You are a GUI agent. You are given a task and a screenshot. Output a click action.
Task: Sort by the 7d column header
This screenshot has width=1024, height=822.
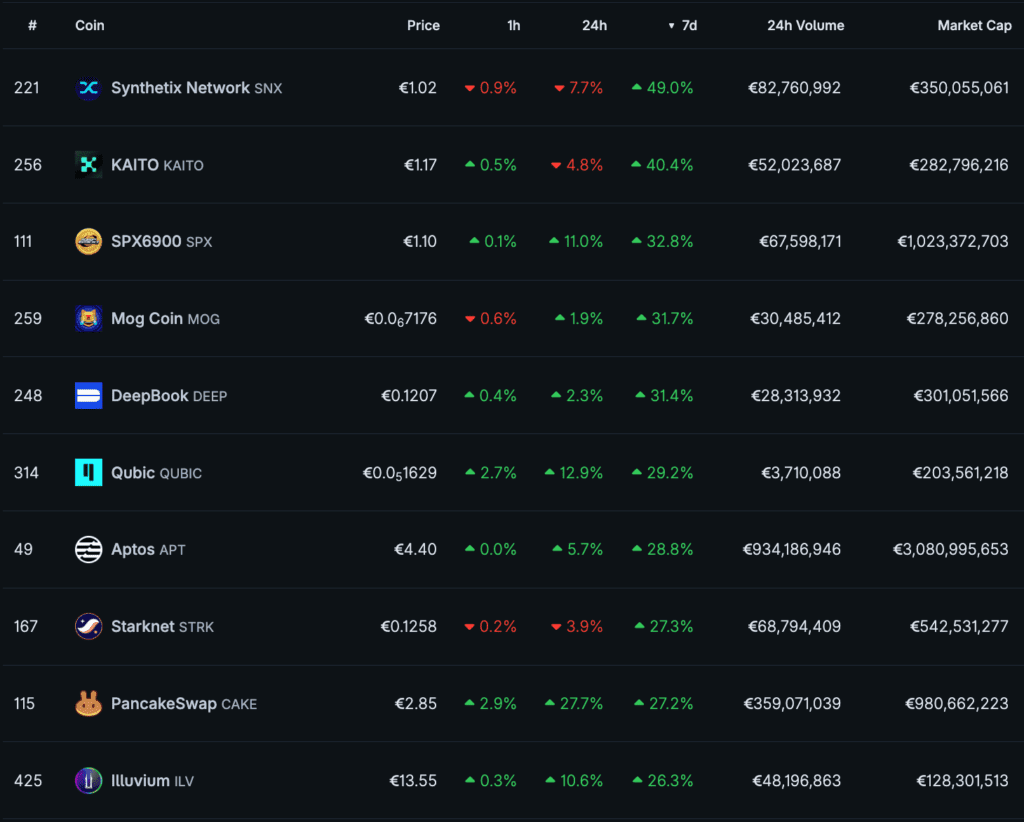(689, 25)
